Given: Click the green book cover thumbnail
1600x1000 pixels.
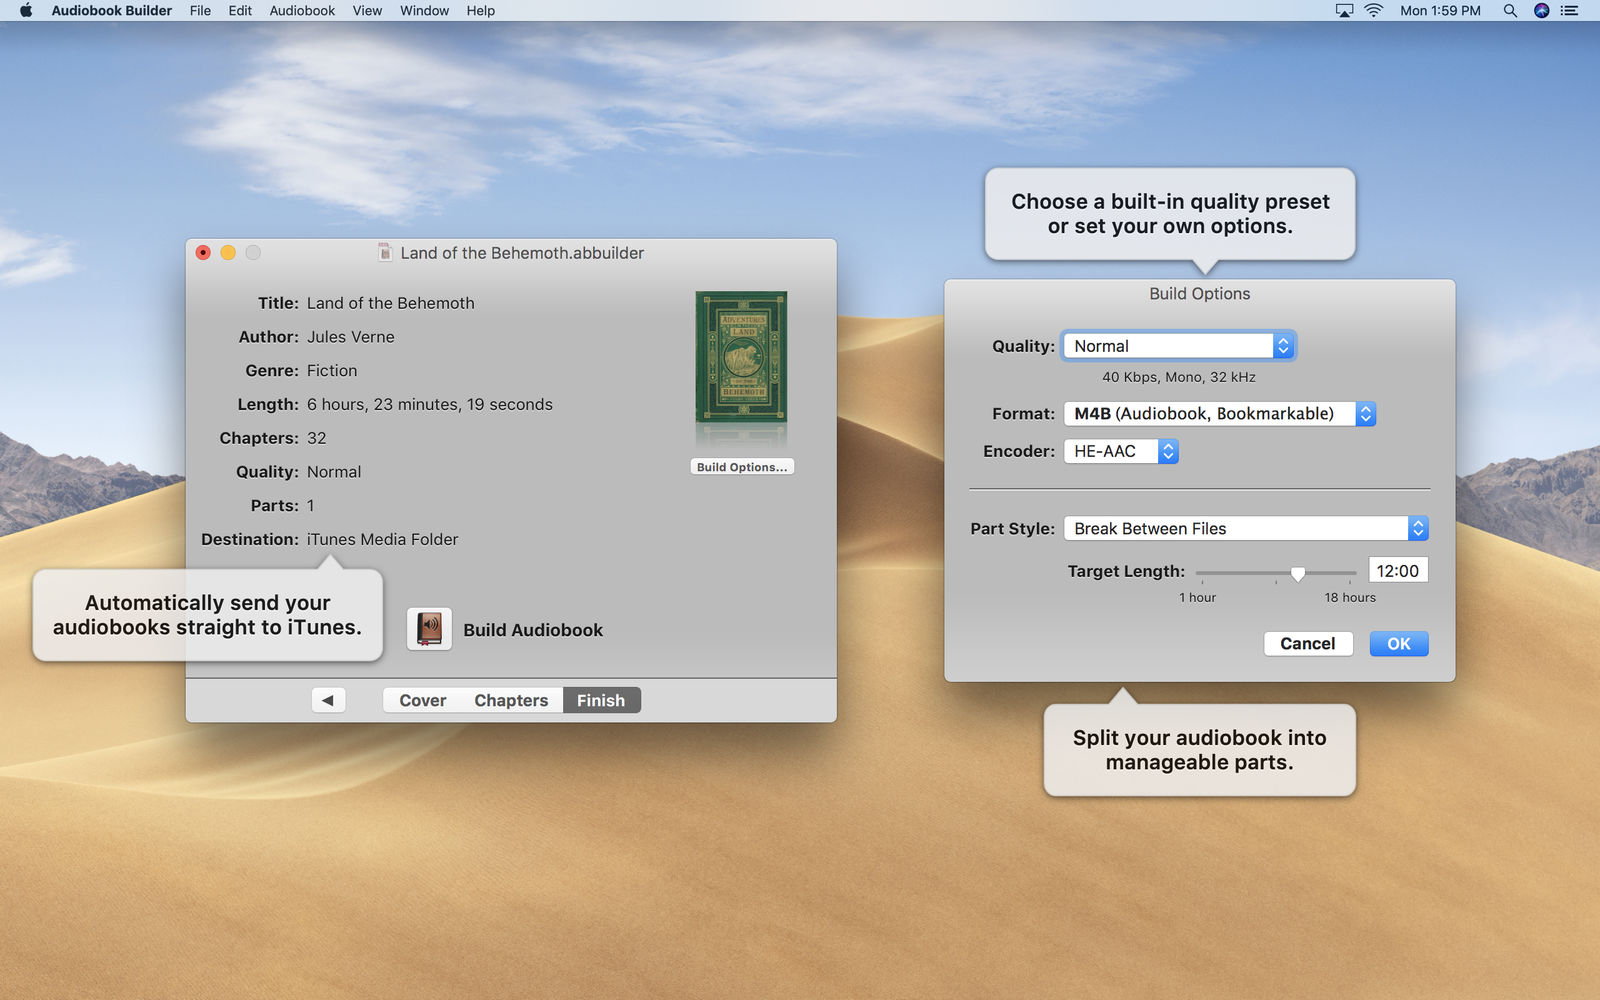Looking at the screenshot, I should point(741,357).
